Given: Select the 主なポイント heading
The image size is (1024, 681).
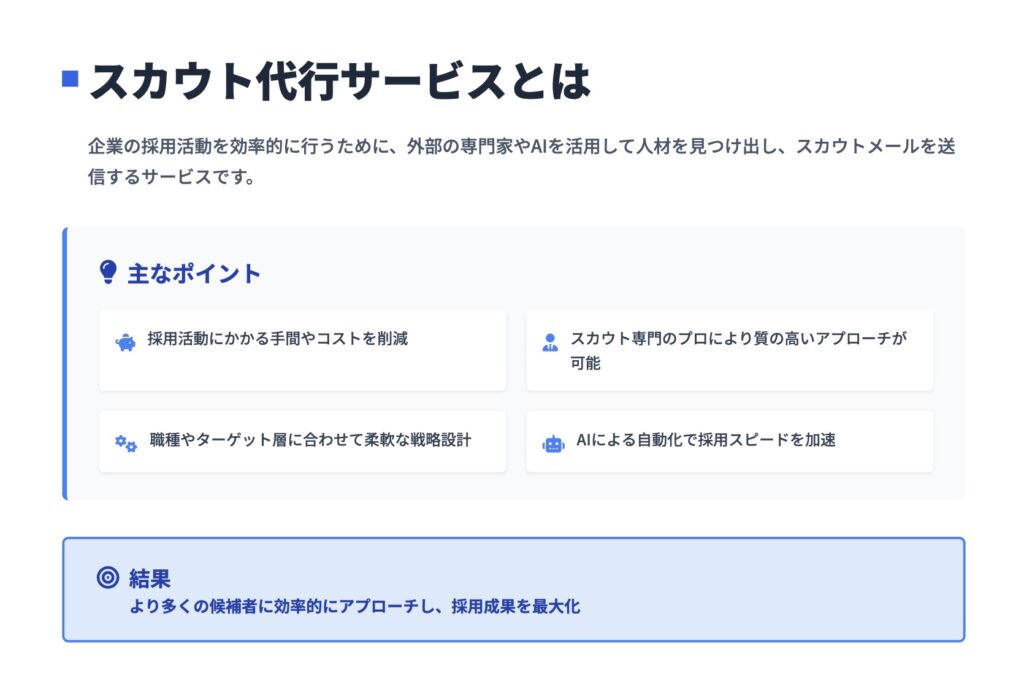Looking at the screenshot, I should (x=194, y=273).
